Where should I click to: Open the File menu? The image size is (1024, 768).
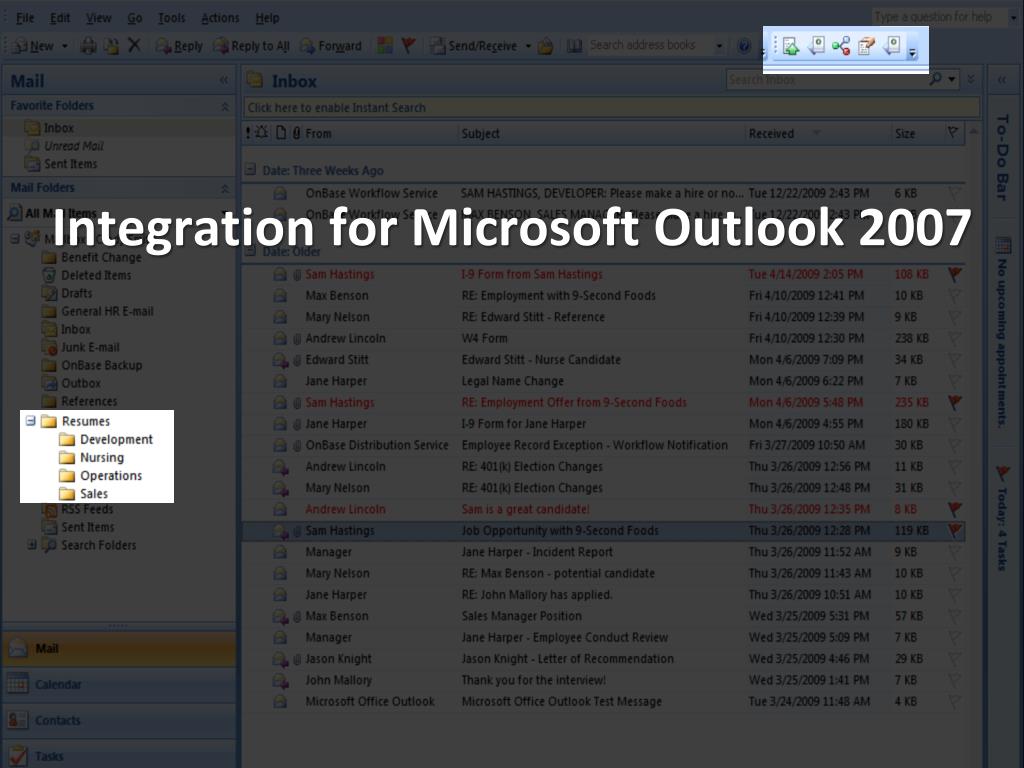click(25, 18)
